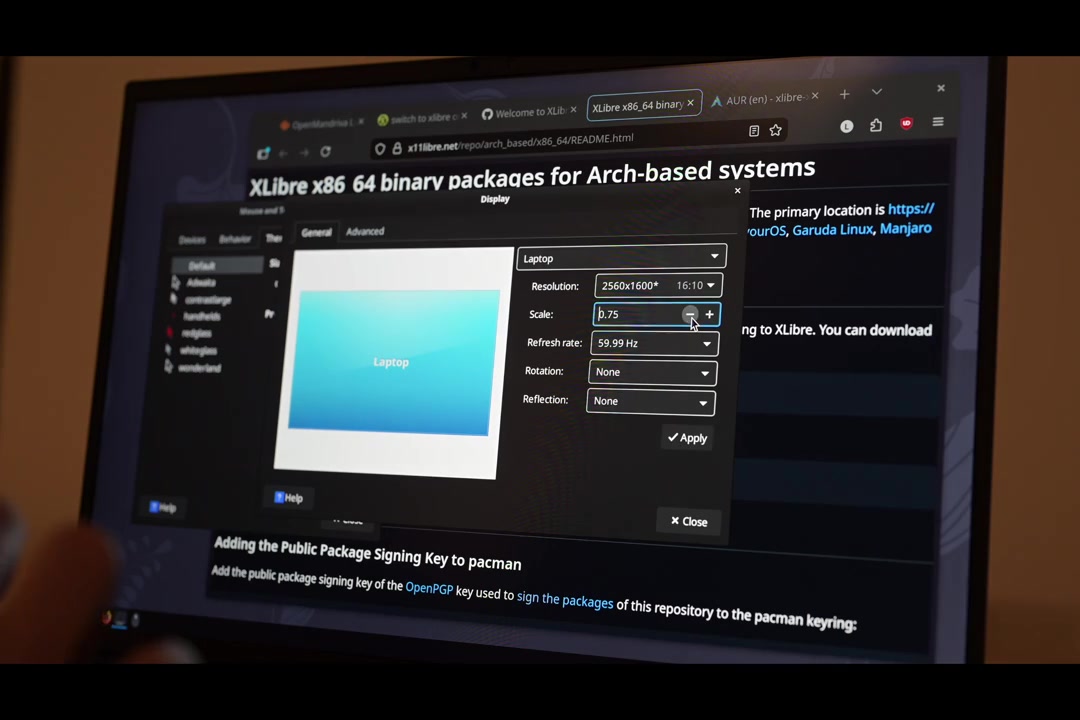The width and height of the screenshot is (1080, 720).
Task: Select the redglass cursor theme
Action: [x=196, y=333]
